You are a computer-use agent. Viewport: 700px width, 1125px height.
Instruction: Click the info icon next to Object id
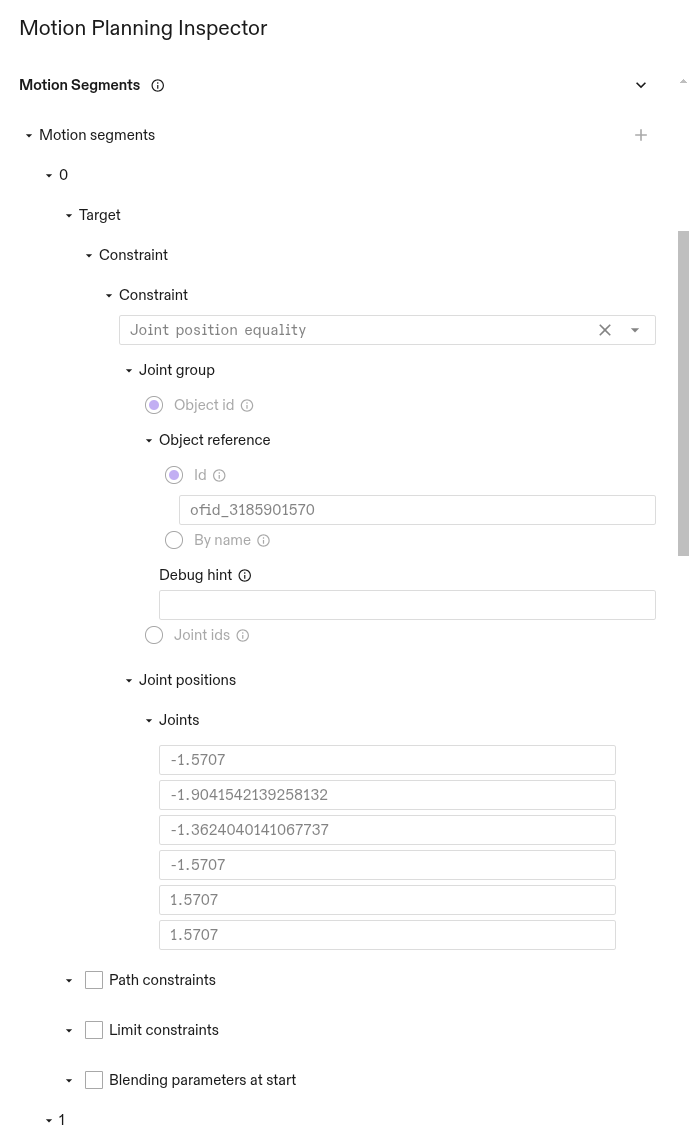pos(246,405)
